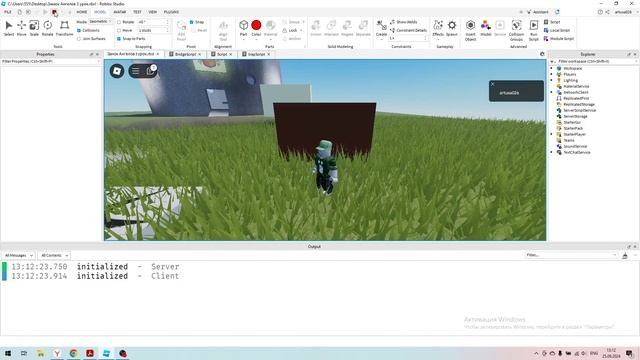Click the Filter workspace field in Explorer

[594, 61]
